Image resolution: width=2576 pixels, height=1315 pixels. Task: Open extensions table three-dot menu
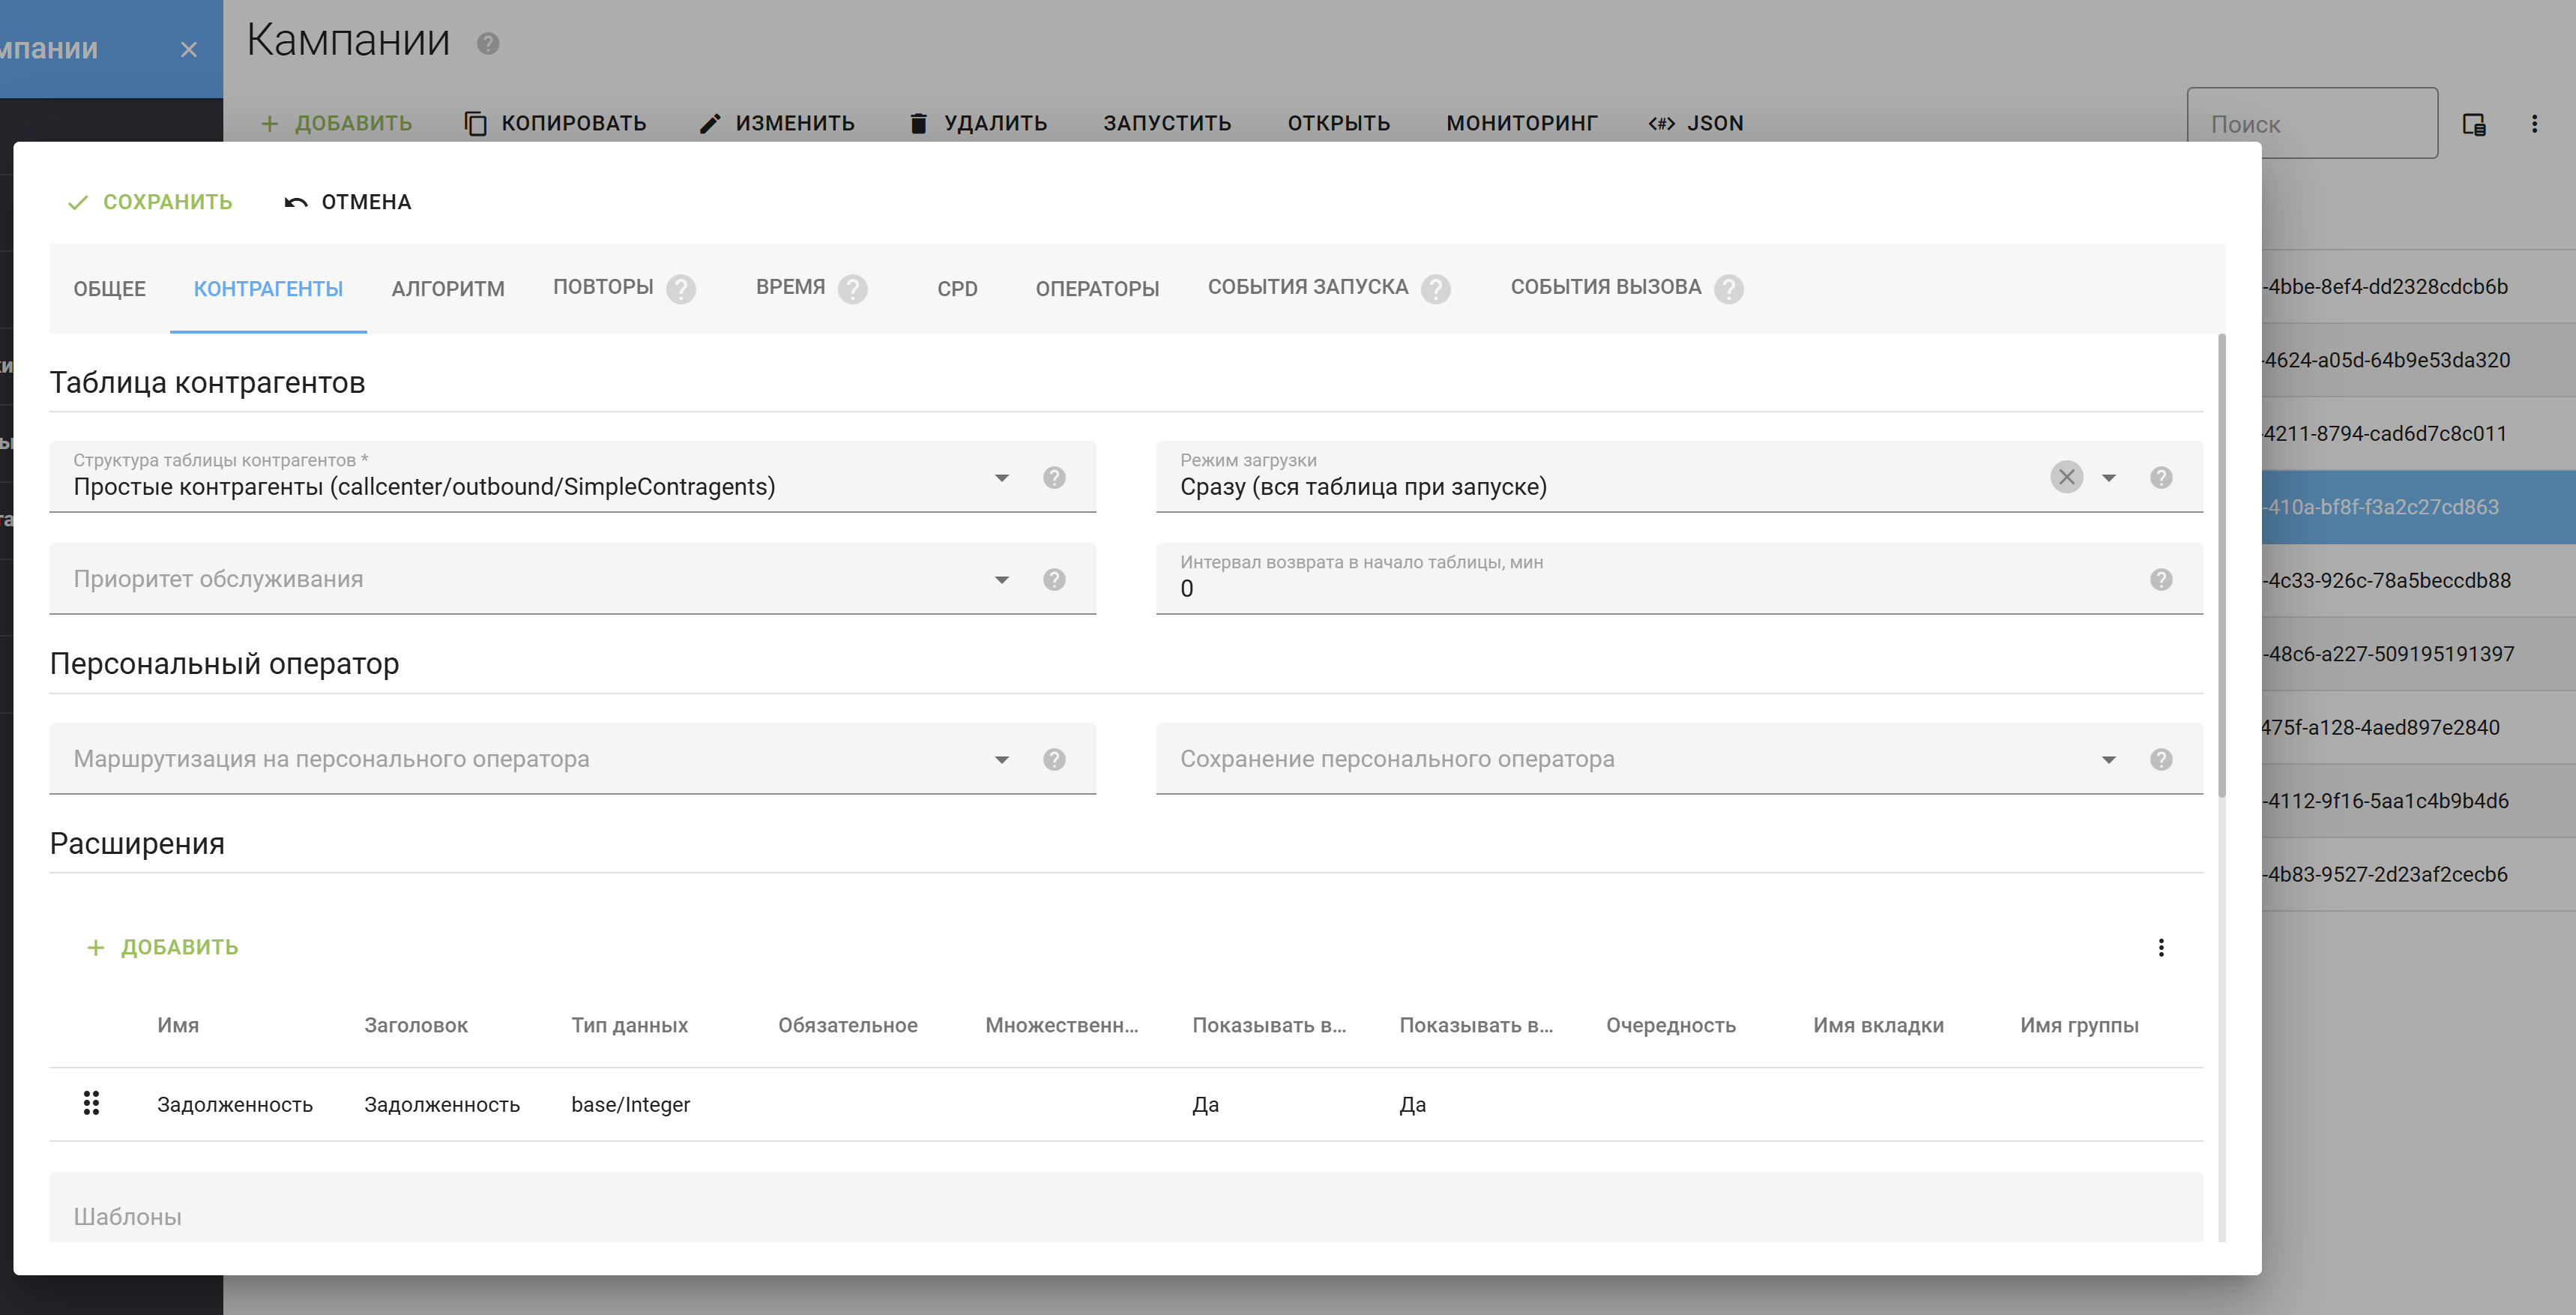point(2160,947)
